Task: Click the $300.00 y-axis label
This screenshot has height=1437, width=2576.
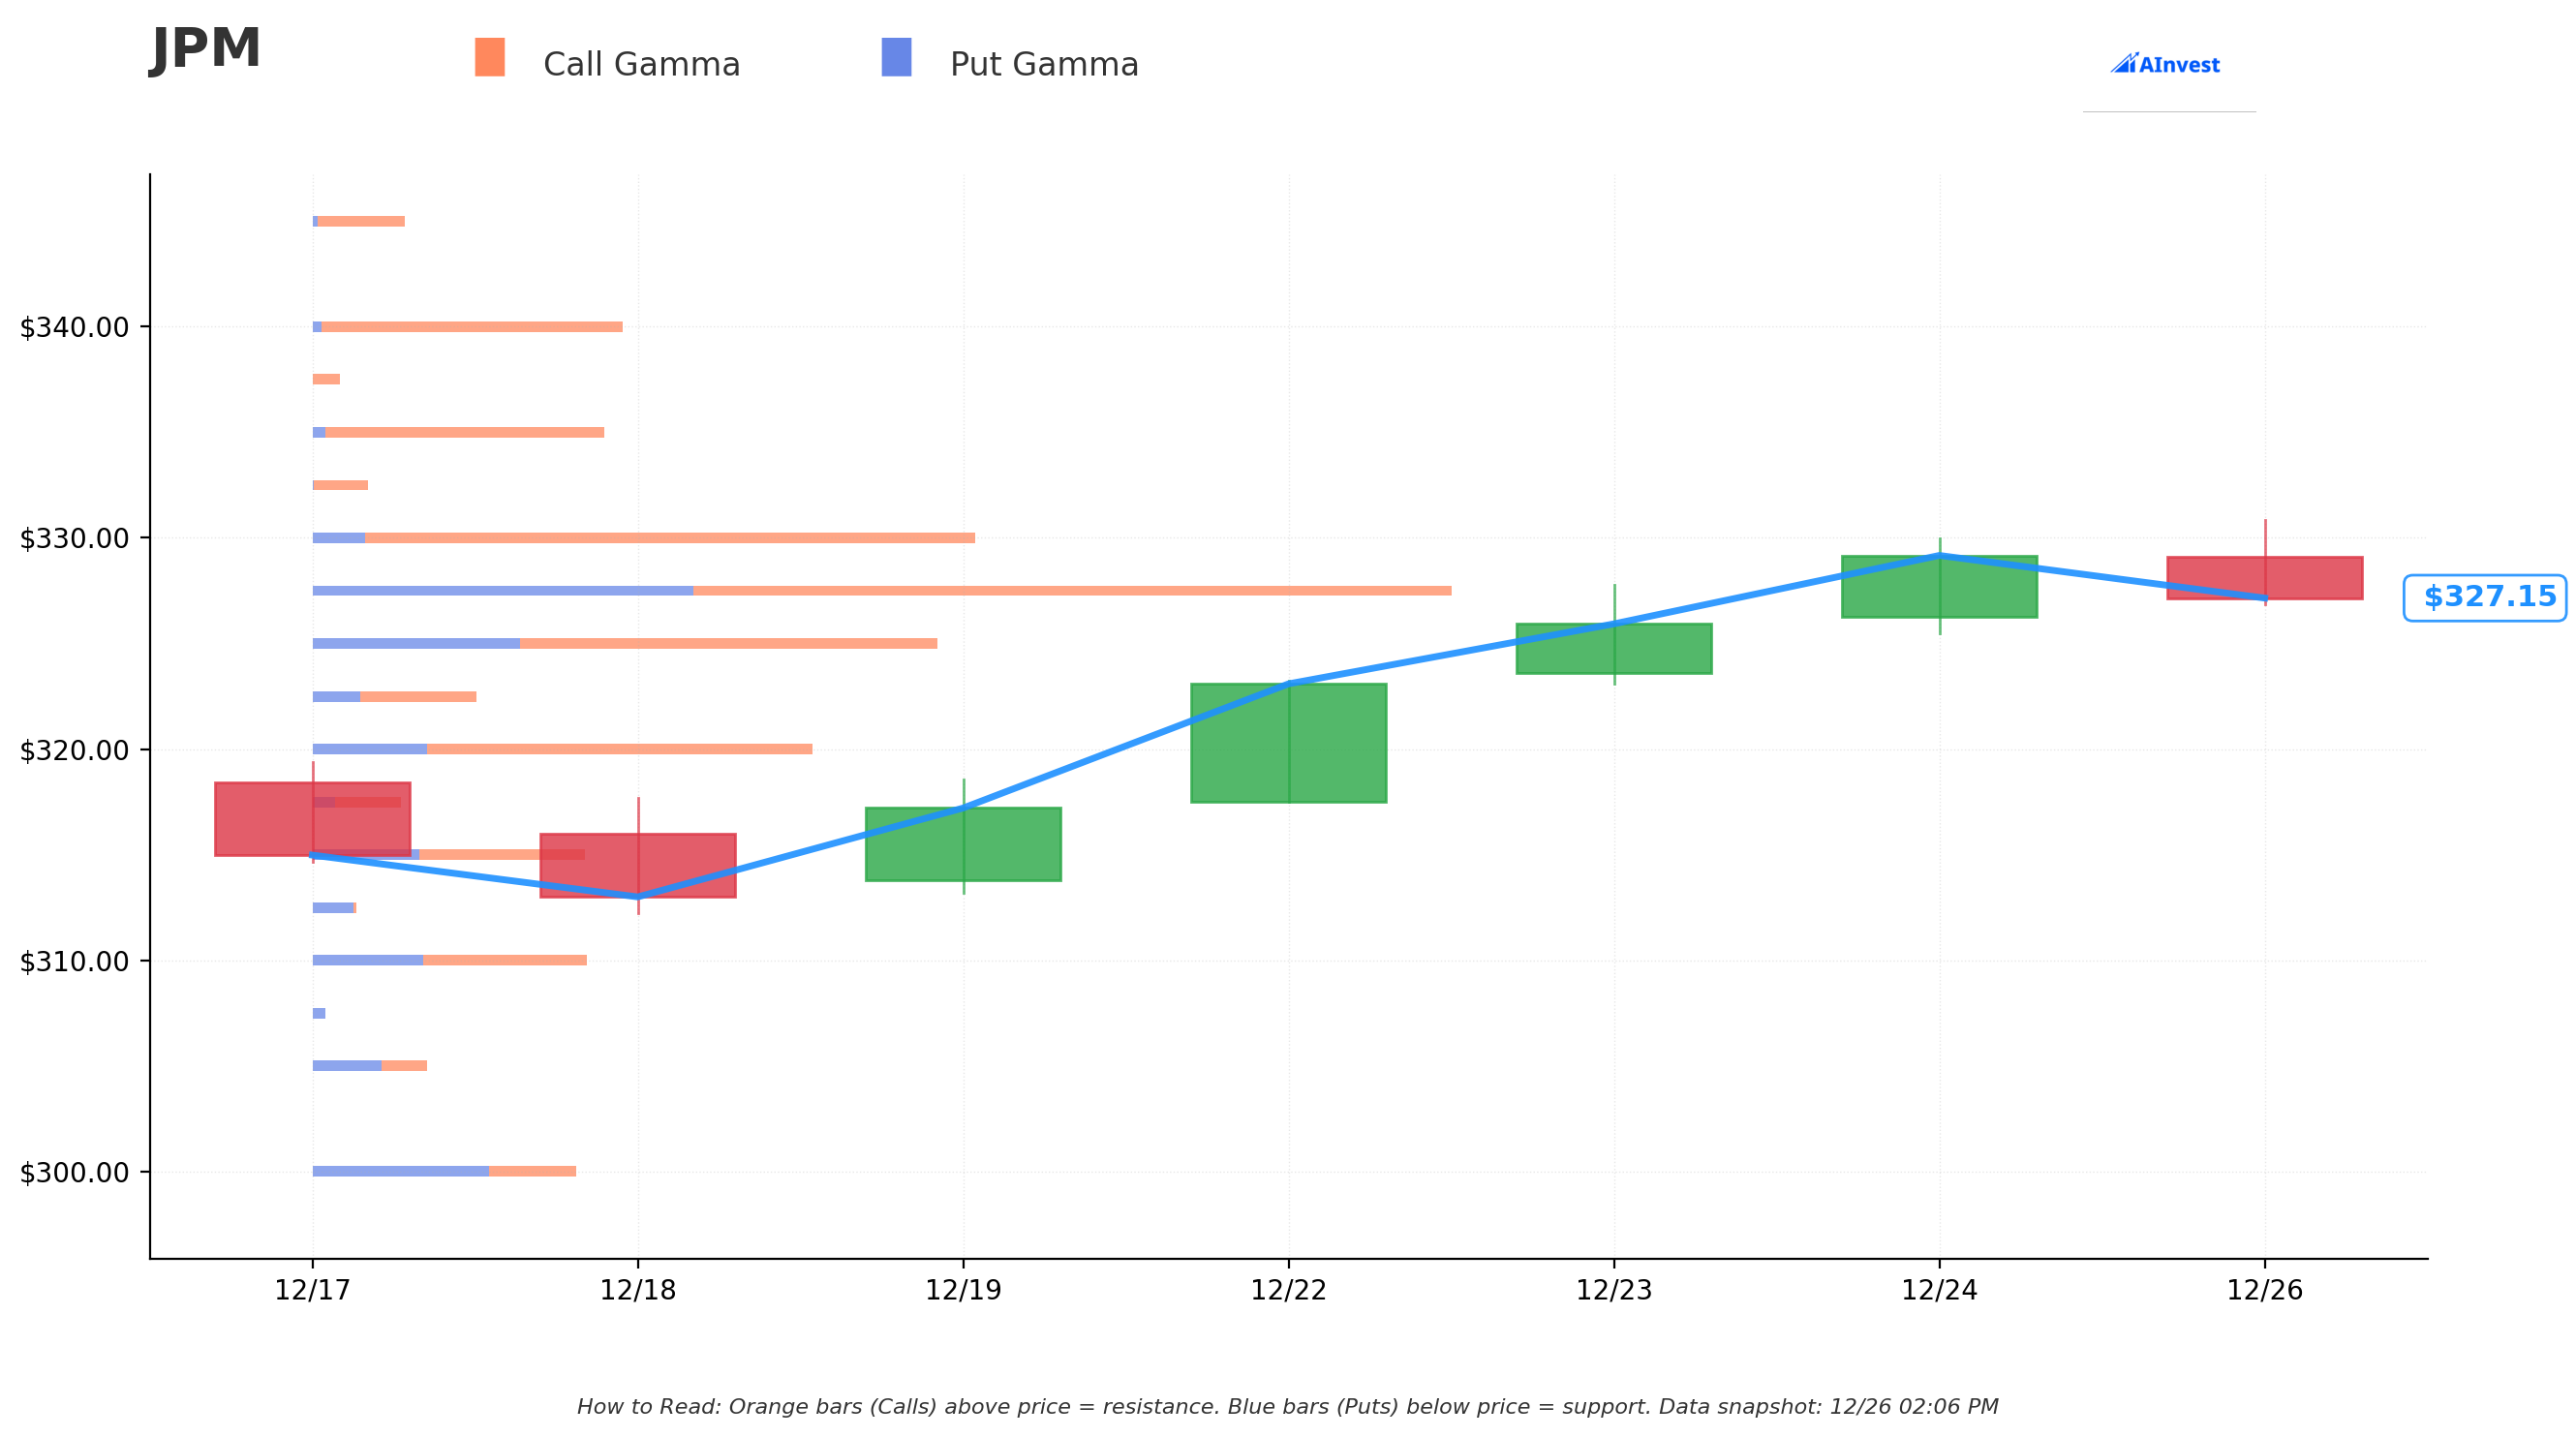Action: point(75,1172)
